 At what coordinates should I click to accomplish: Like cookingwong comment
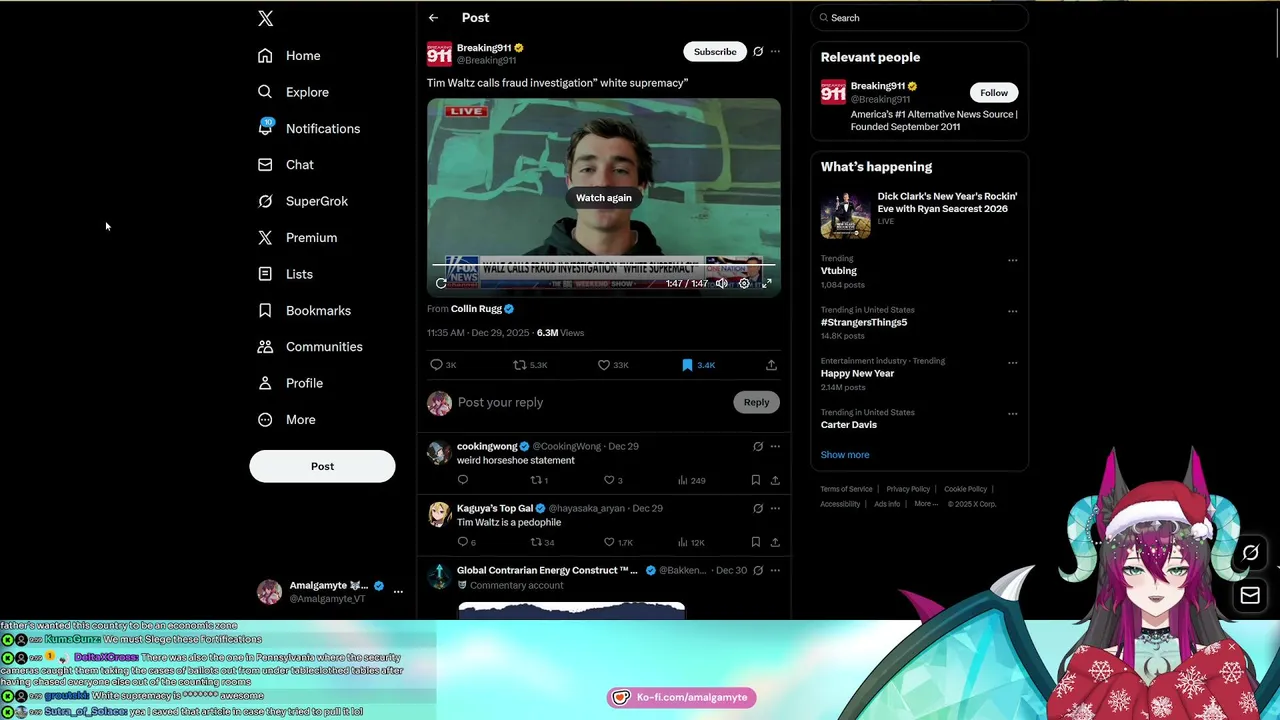(613, 480)
